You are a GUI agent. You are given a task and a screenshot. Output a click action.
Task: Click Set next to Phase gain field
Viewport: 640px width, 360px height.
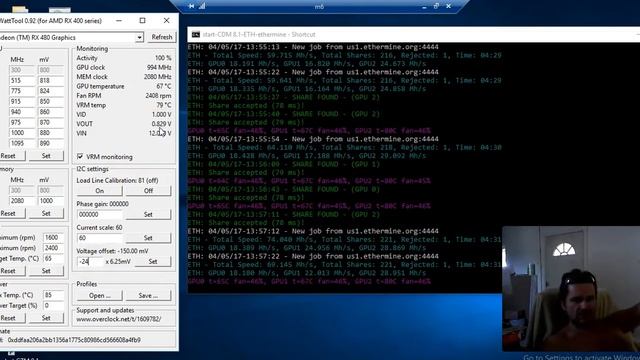tap(148, 214)
